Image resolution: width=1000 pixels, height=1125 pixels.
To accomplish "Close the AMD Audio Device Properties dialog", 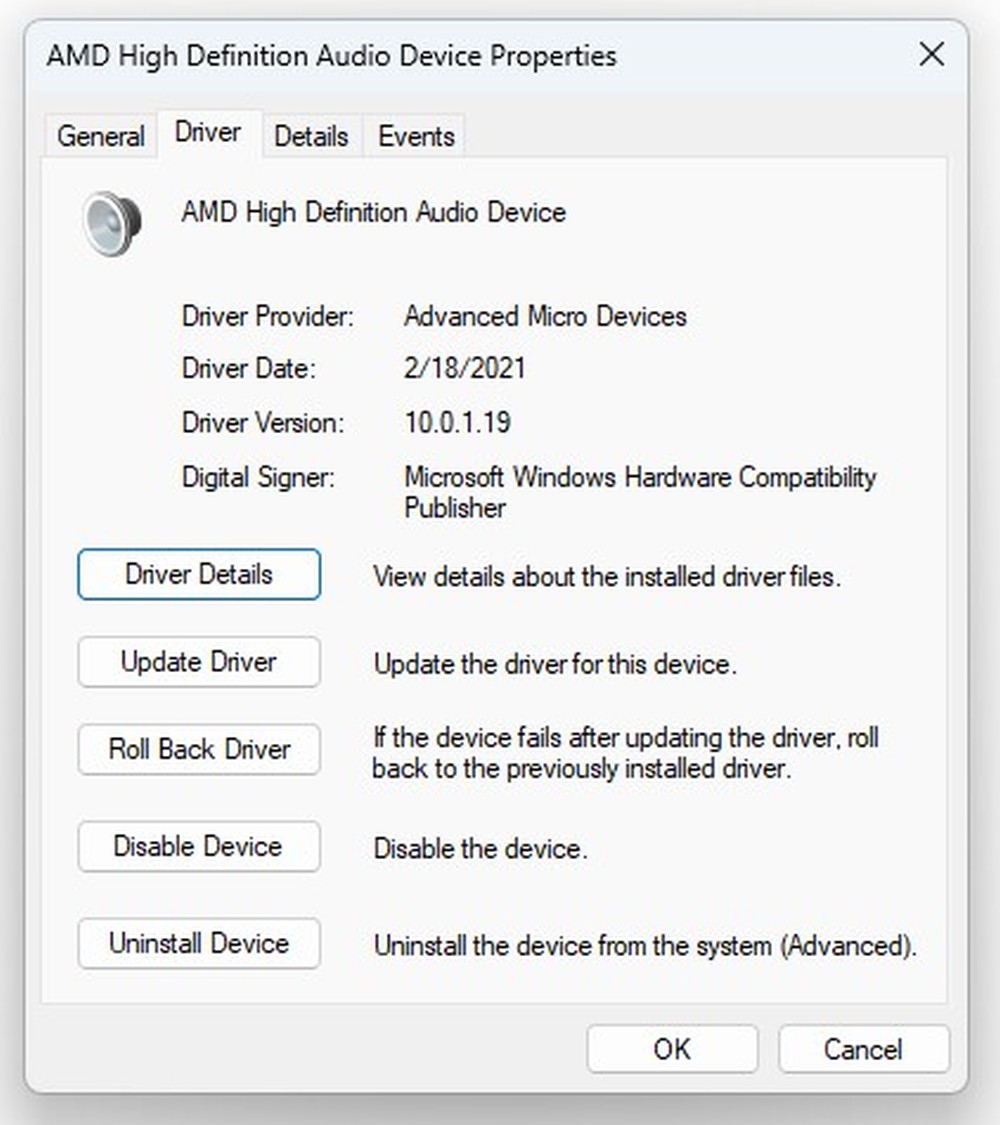I will pos(931,55).
